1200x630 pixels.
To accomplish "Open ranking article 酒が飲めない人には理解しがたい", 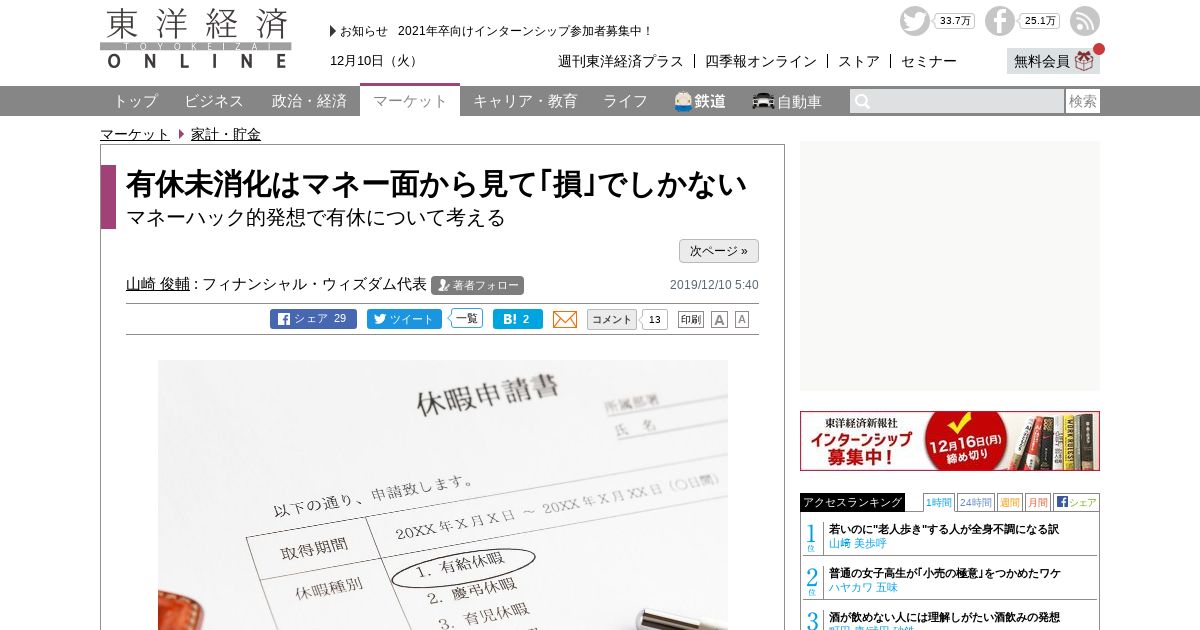I will click(944, 617).
